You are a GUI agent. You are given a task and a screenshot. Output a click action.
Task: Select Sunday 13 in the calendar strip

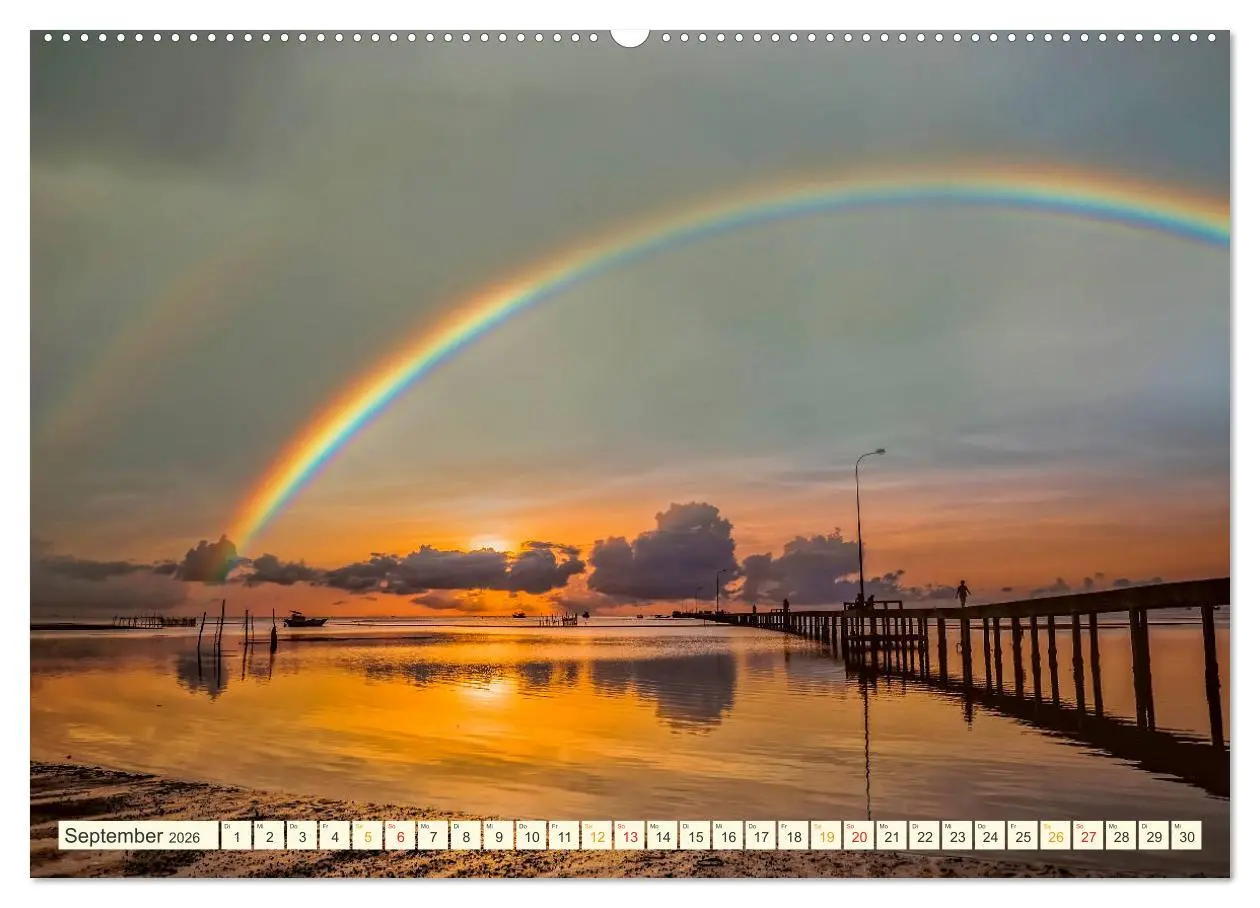(x=629, y=836)
